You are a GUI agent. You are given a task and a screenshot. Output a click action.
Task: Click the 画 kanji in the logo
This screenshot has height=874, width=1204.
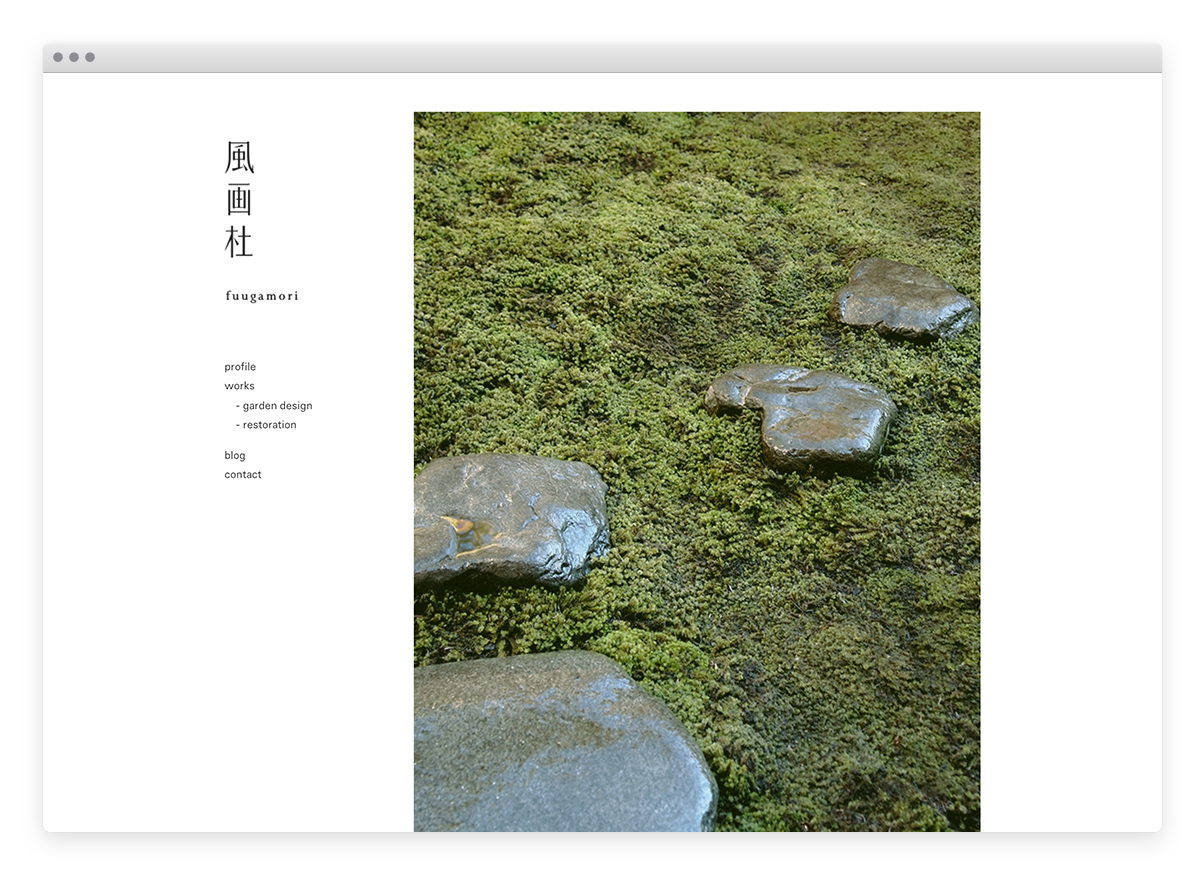coord(240,200)
